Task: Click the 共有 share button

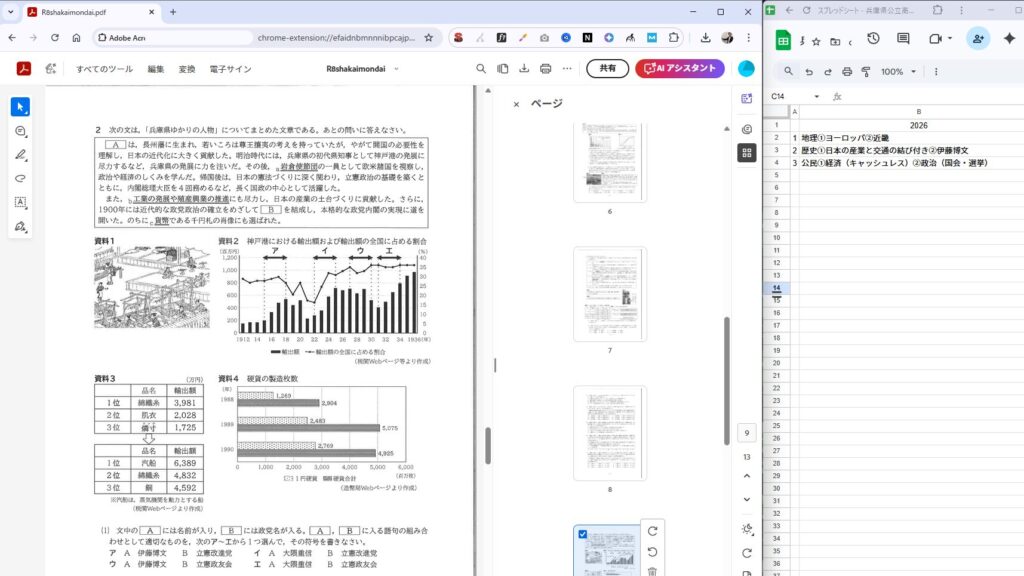Action: 607,69
